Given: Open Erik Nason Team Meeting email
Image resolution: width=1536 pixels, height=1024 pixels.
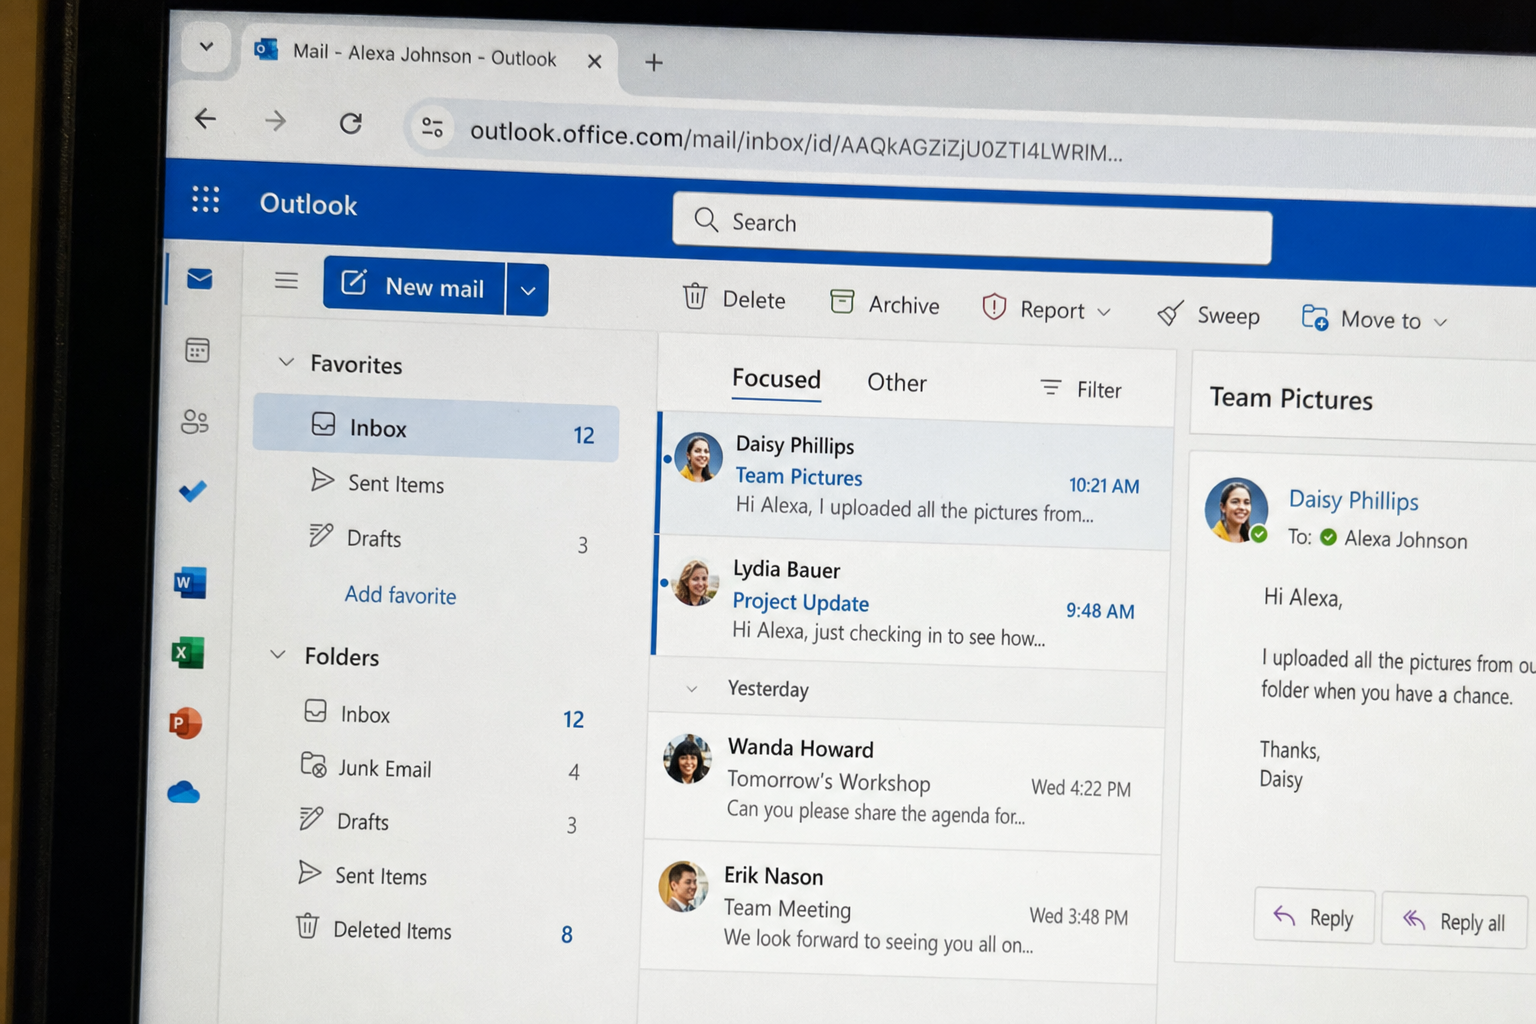Looking at the screenshot, I should click(x=899, y=910).
